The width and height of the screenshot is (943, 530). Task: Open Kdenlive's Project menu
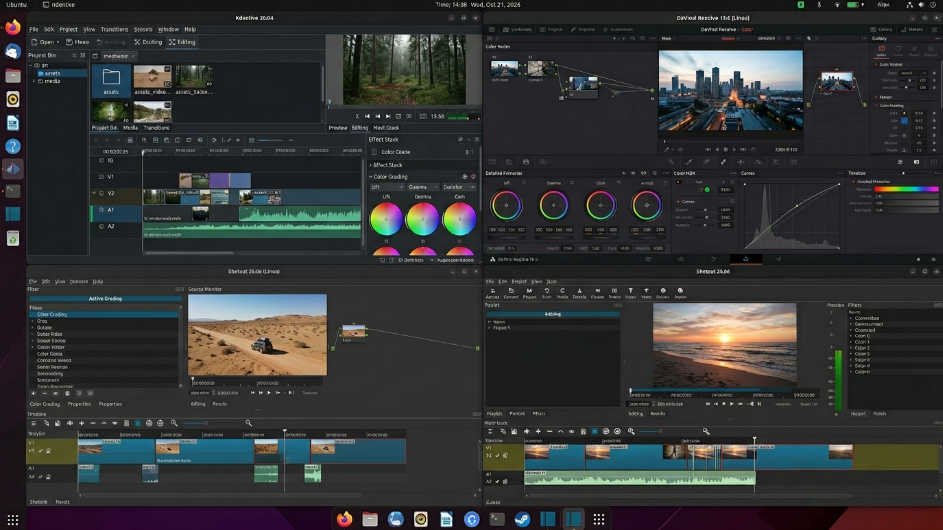[68, 29]
